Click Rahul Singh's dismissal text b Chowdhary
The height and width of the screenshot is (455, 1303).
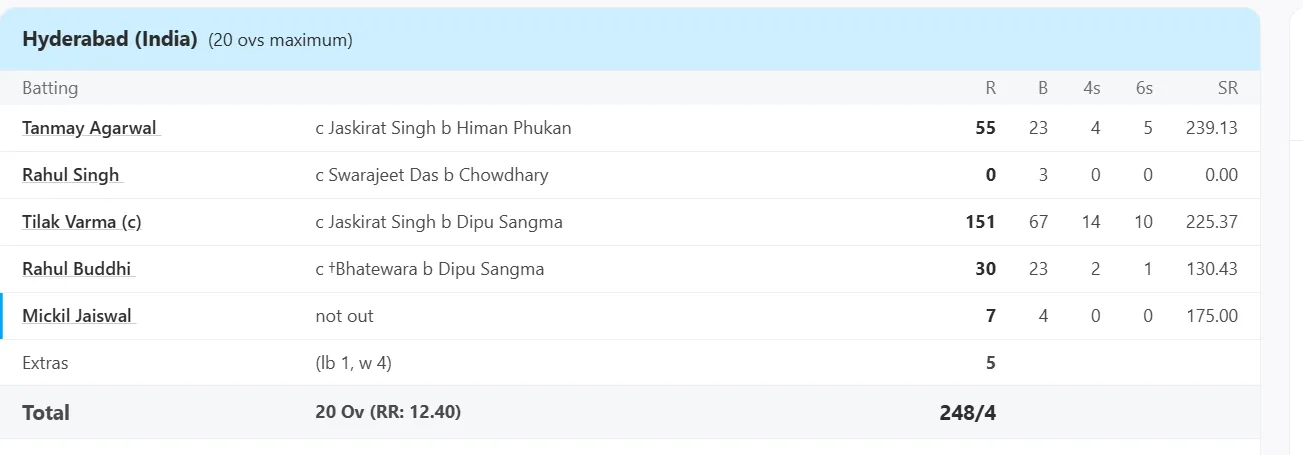tap(496, 175)
